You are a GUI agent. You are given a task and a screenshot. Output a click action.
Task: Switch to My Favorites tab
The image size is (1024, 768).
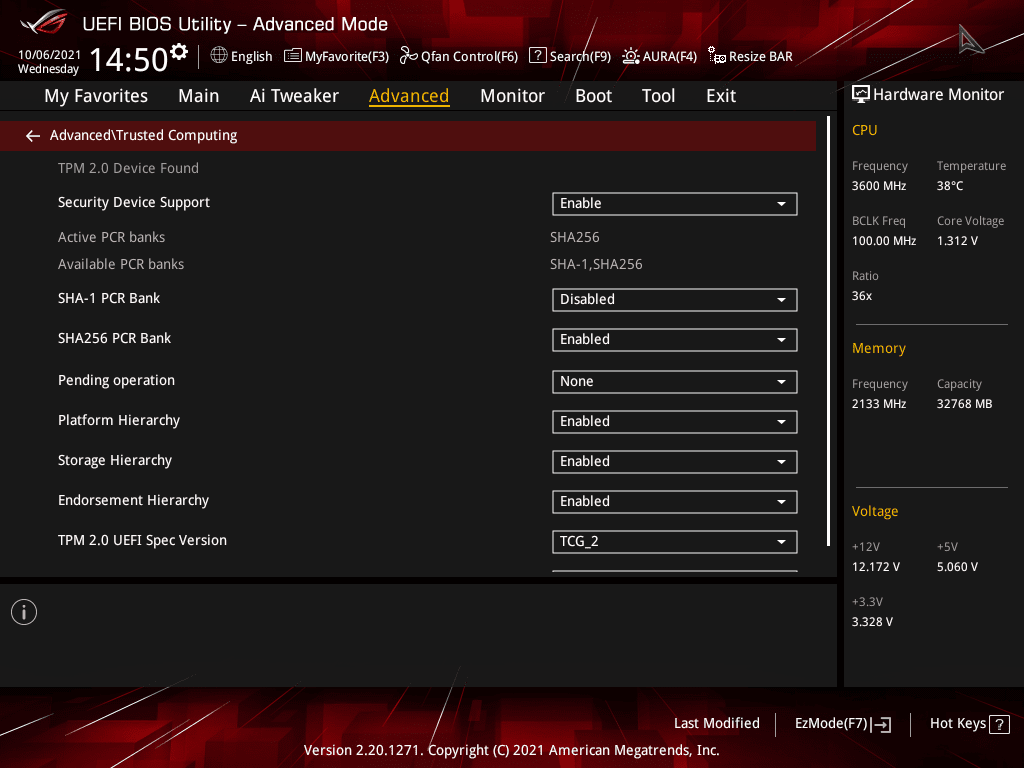click(96, 96)
